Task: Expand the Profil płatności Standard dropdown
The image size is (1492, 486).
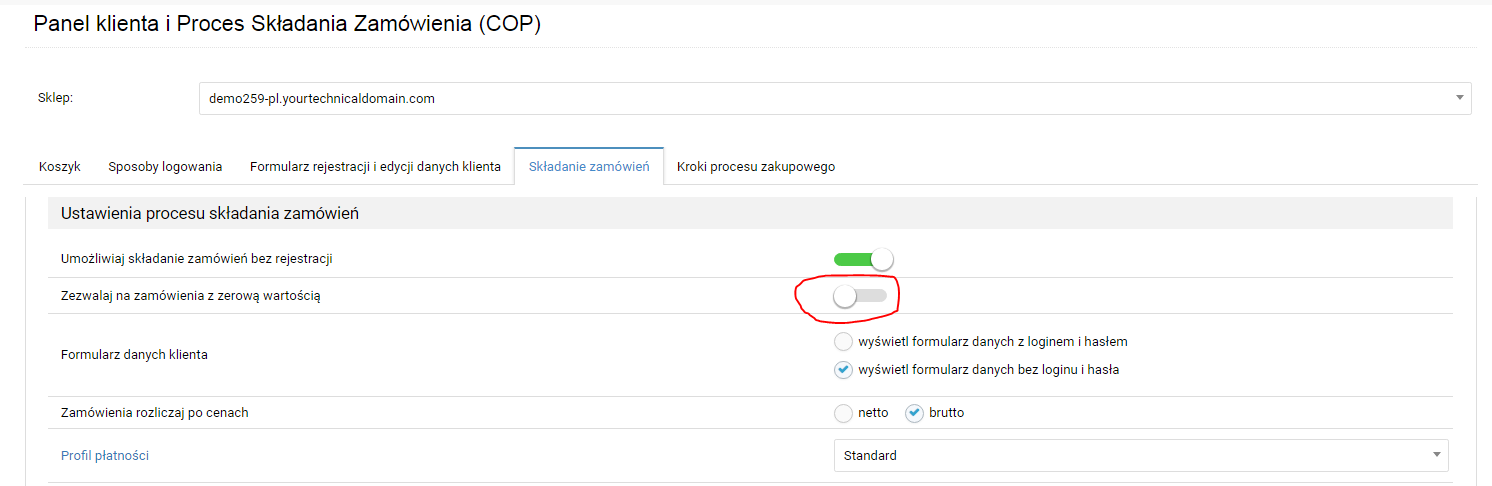Action: [1141, 455]
